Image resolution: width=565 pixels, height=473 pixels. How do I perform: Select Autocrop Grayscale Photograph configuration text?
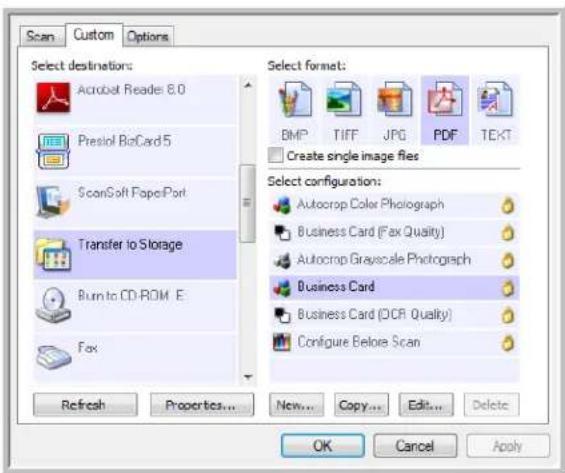click(x=384, y=259)
